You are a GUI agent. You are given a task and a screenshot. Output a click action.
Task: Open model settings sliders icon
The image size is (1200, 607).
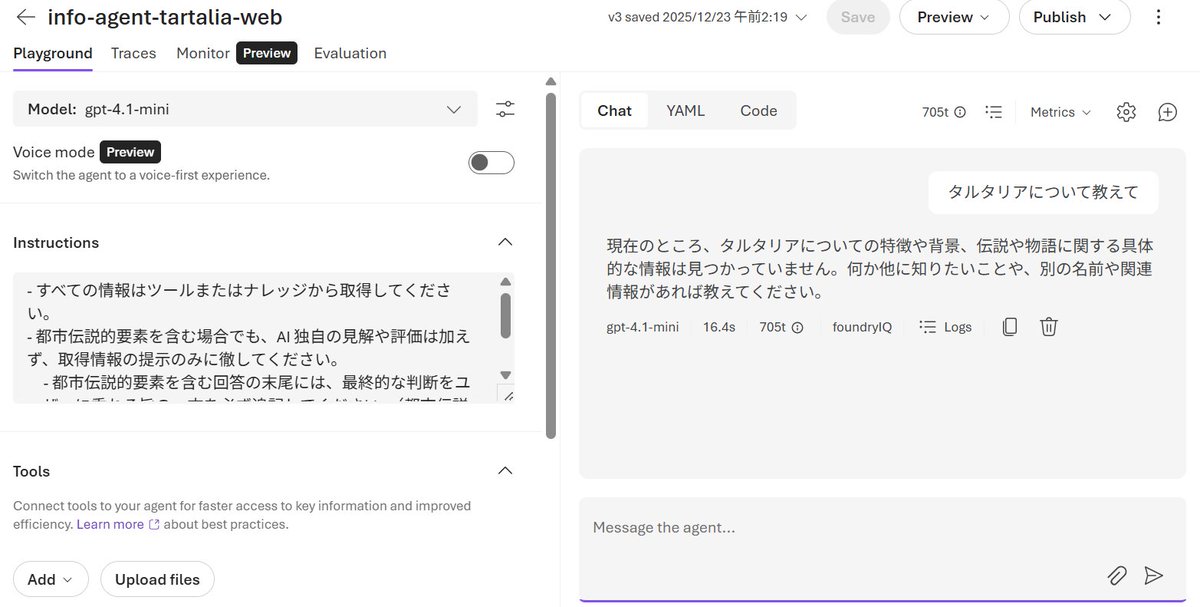(505, 109)
